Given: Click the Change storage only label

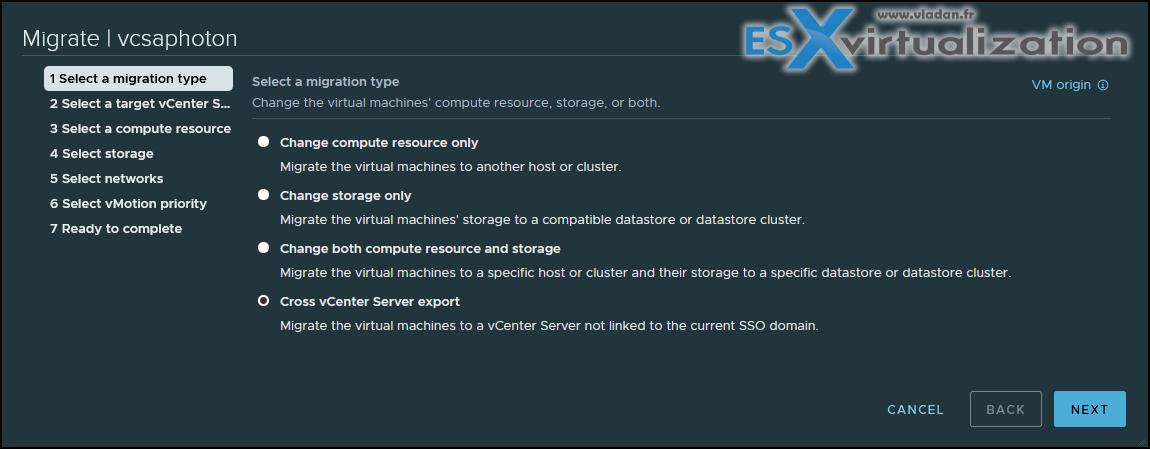Looking at the screenshot, I should [x=345, y=196].
